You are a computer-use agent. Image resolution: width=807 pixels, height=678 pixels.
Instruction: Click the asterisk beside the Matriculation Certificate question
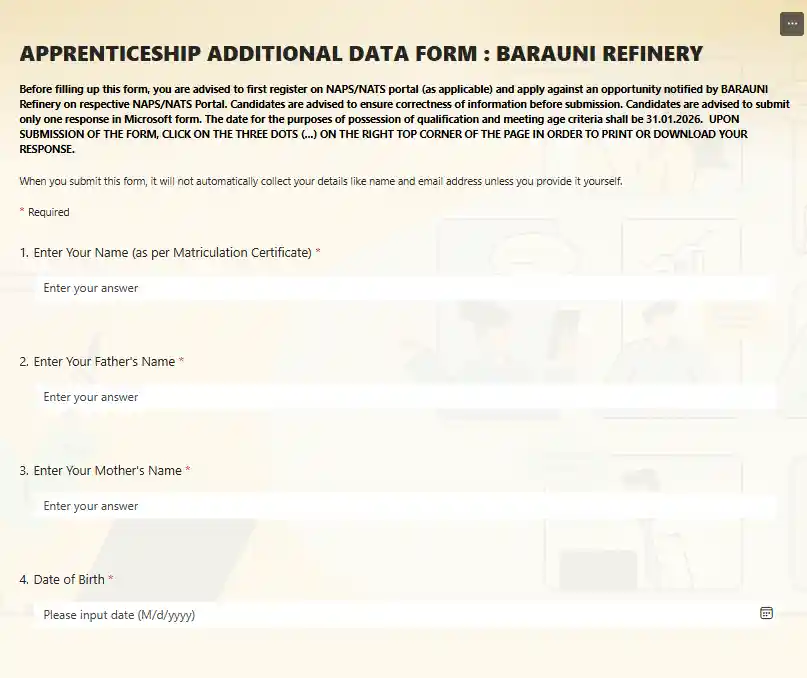318,253
